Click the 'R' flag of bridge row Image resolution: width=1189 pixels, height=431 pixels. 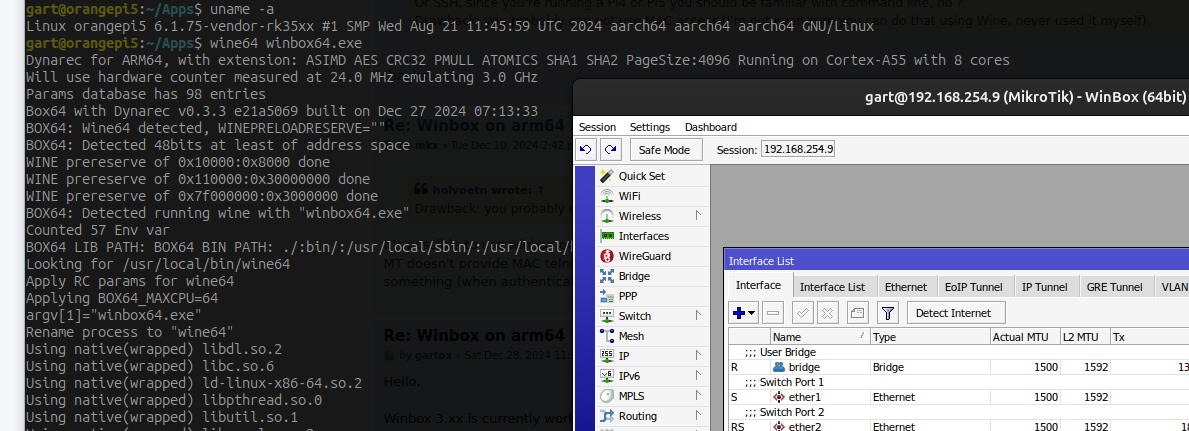click(x=734, y=367)
